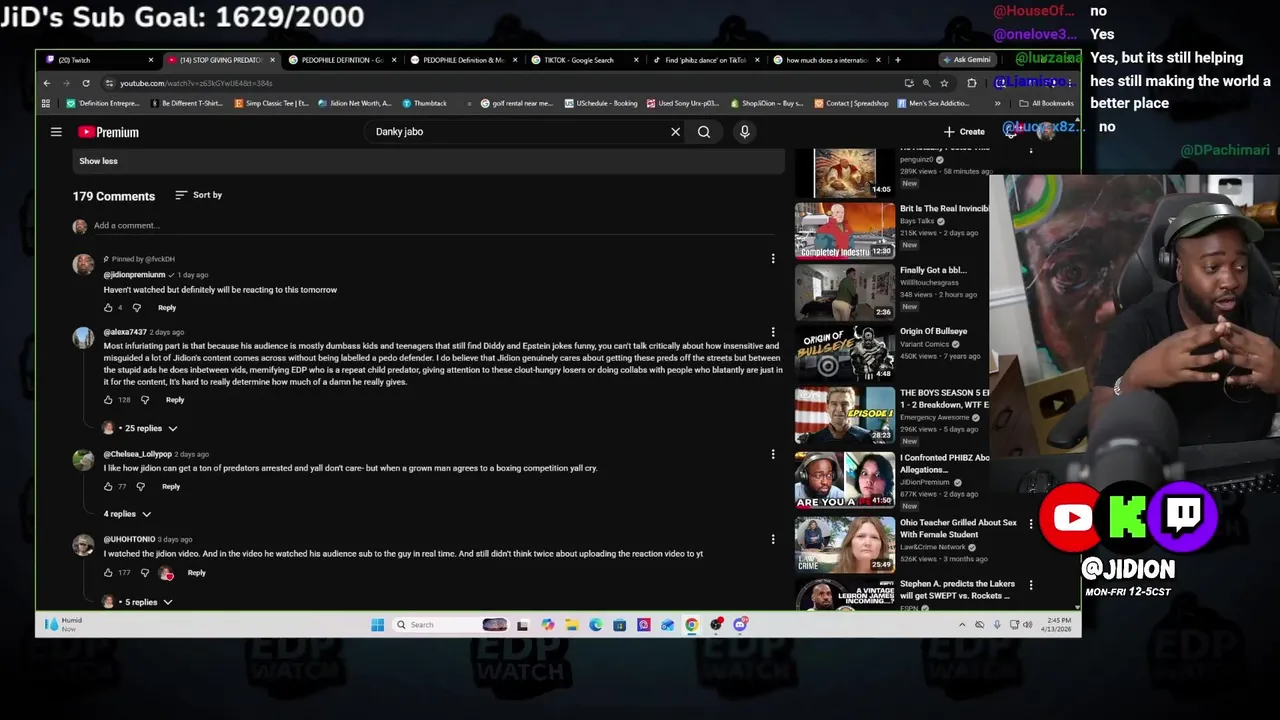Screen dimensions: 1280x720
Task: Show hidden system tray icons chevron
Action: pyautogui.click(x=962, y=625)
